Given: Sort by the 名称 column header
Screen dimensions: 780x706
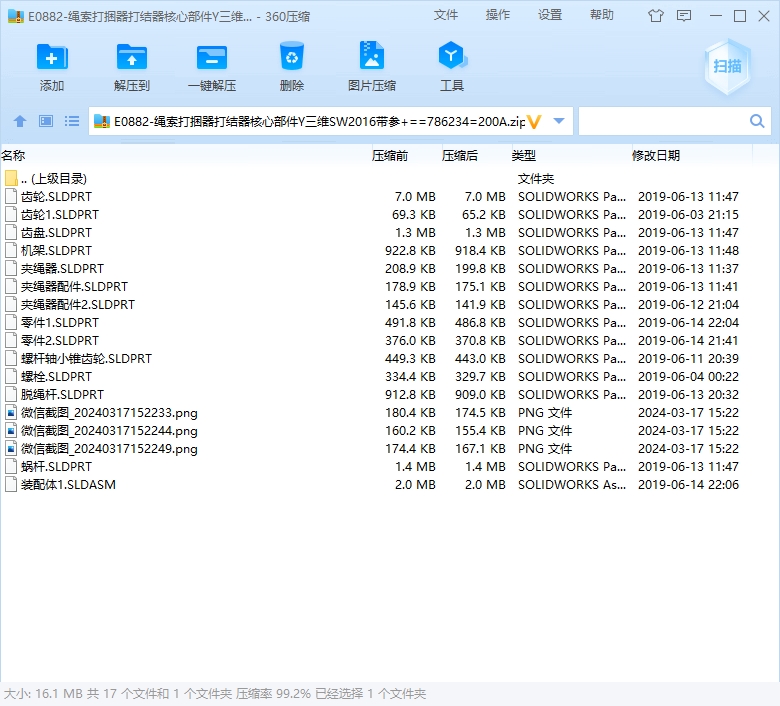Looking at the screenshot, I should click(x=13, y=156).
